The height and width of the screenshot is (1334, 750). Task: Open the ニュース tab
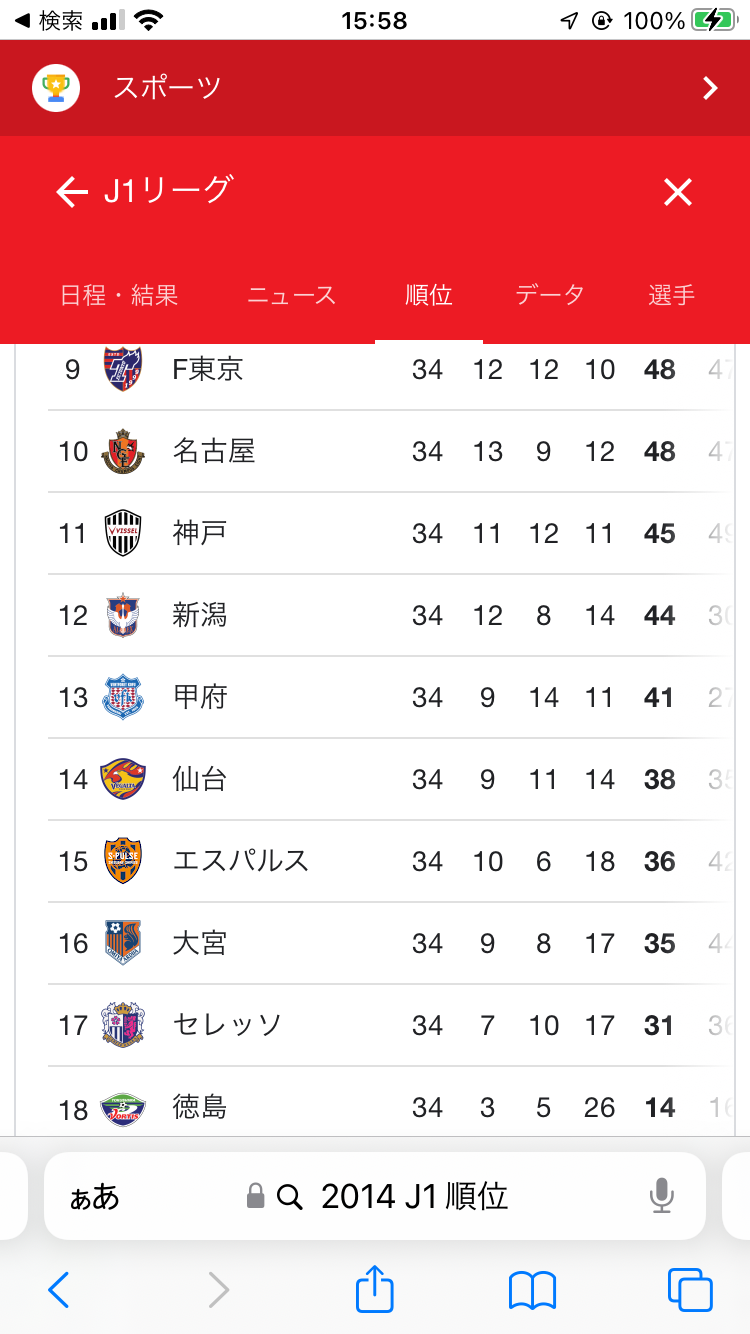292,295
